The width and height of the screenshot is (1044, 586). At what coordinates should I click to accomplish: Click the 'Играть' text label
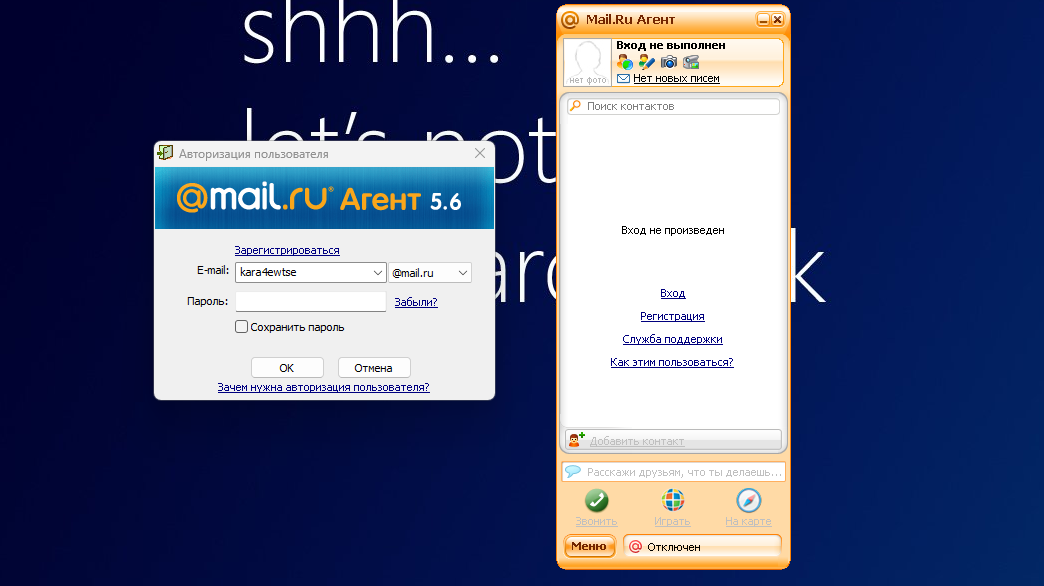(672, 521)
